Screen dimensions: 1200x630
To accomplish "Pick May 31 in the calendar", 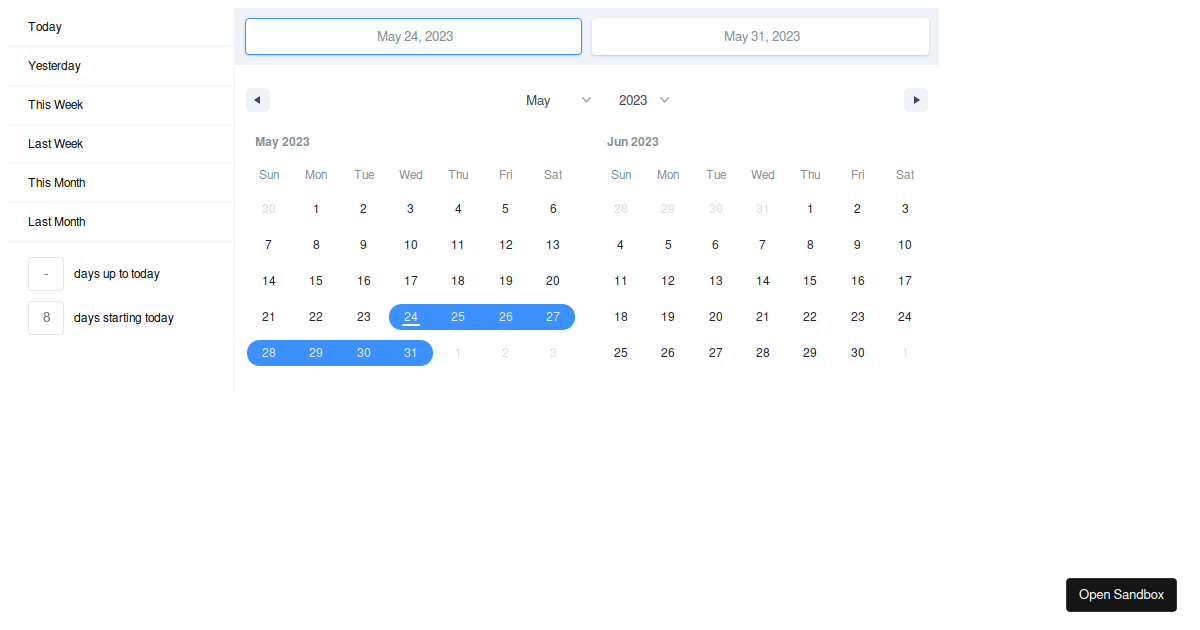I will [411, 353].
